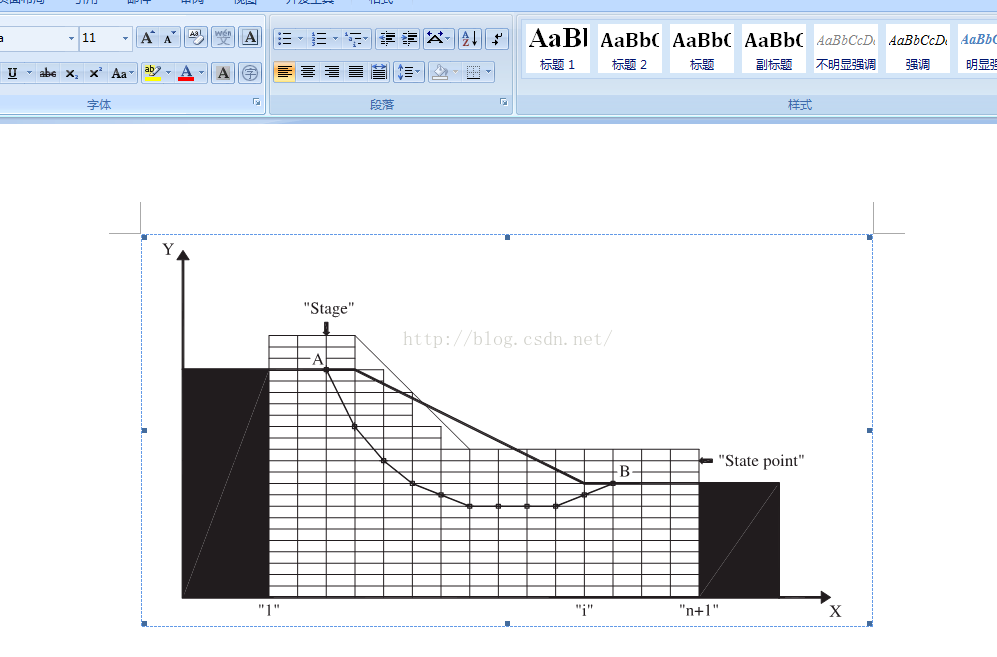Apply the 标题 2 style

(x=629, y=48)
